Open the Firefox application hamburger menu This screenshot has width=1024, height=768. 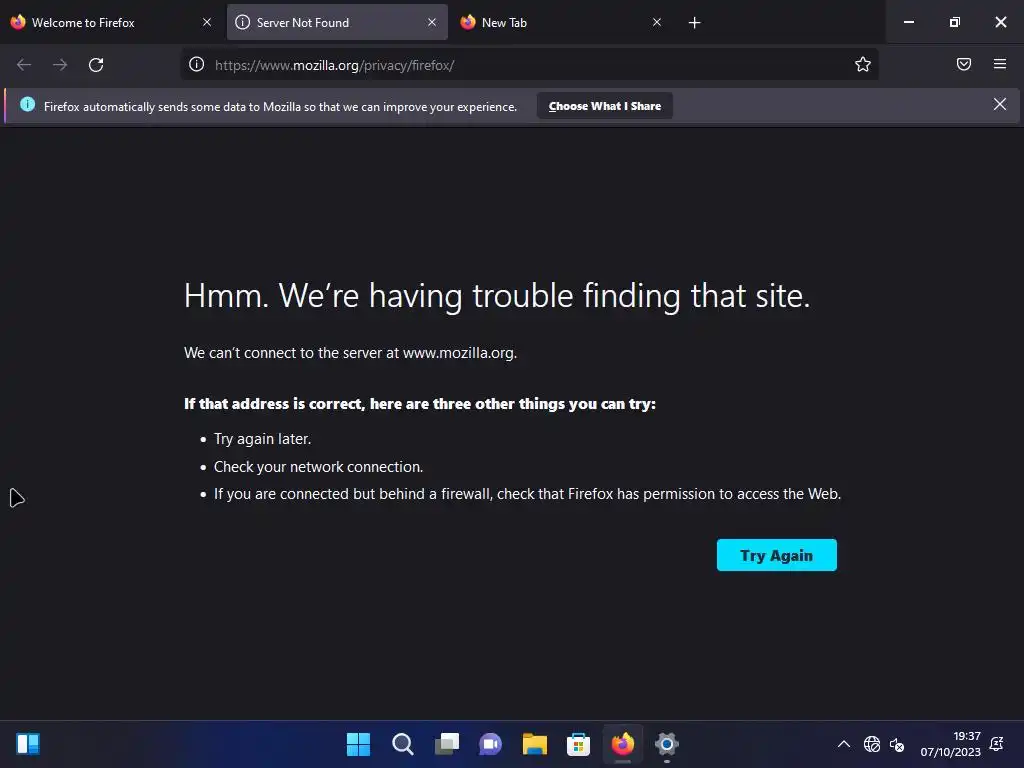point(1000,64)
